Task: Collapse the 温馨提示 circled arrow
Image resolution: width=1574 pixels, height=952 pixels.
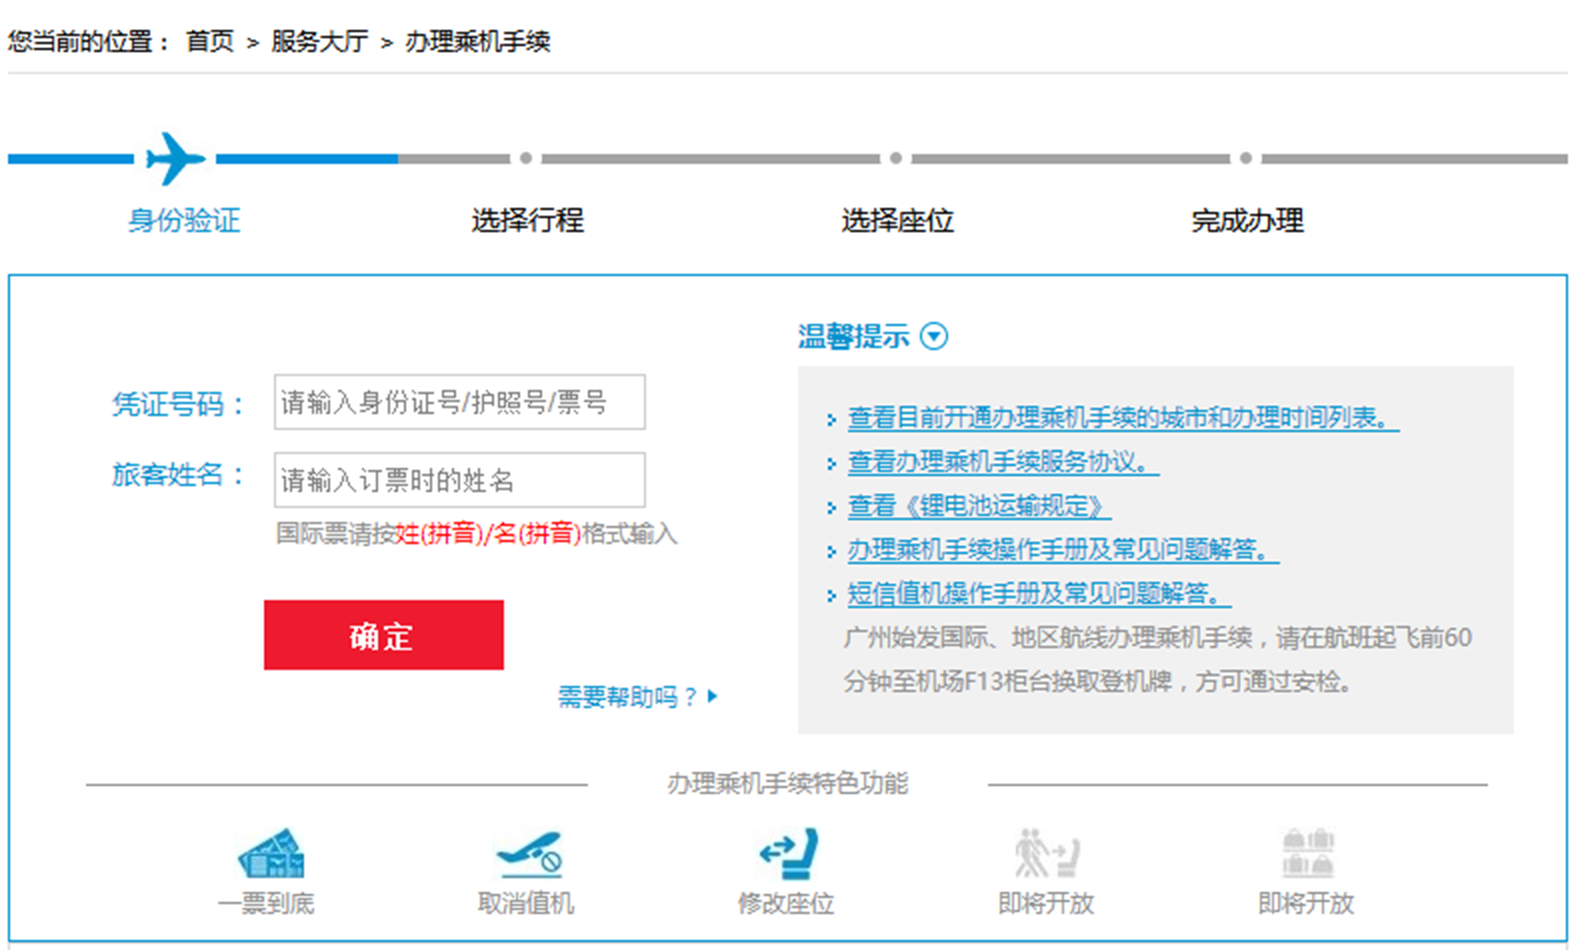Action: tap(933, 336)
